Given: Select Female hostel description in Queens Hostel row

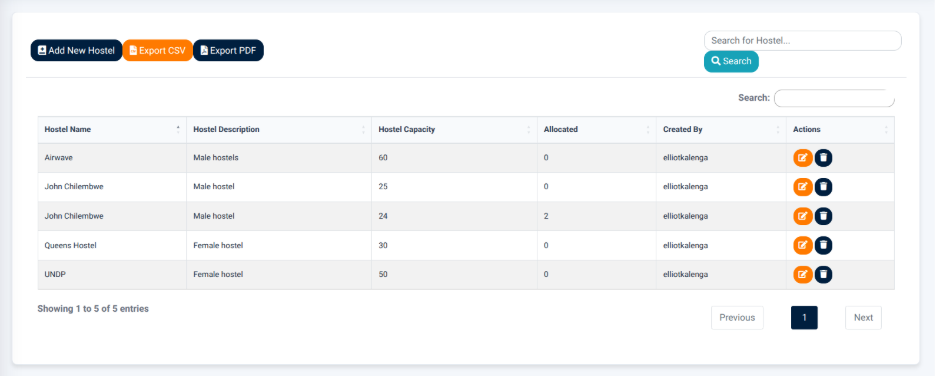Looking at the screenshot, I should [x=218, y=245].
